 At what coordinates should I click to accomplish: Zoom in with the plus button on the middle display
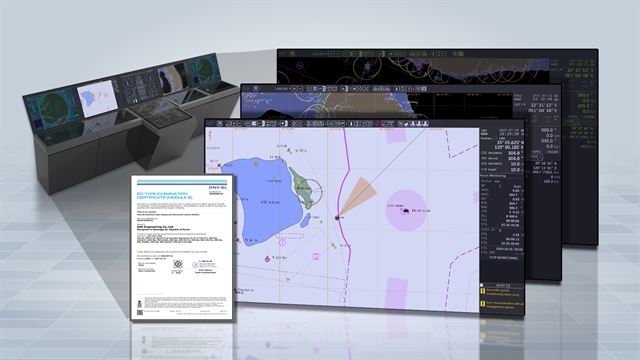(294, 89)
